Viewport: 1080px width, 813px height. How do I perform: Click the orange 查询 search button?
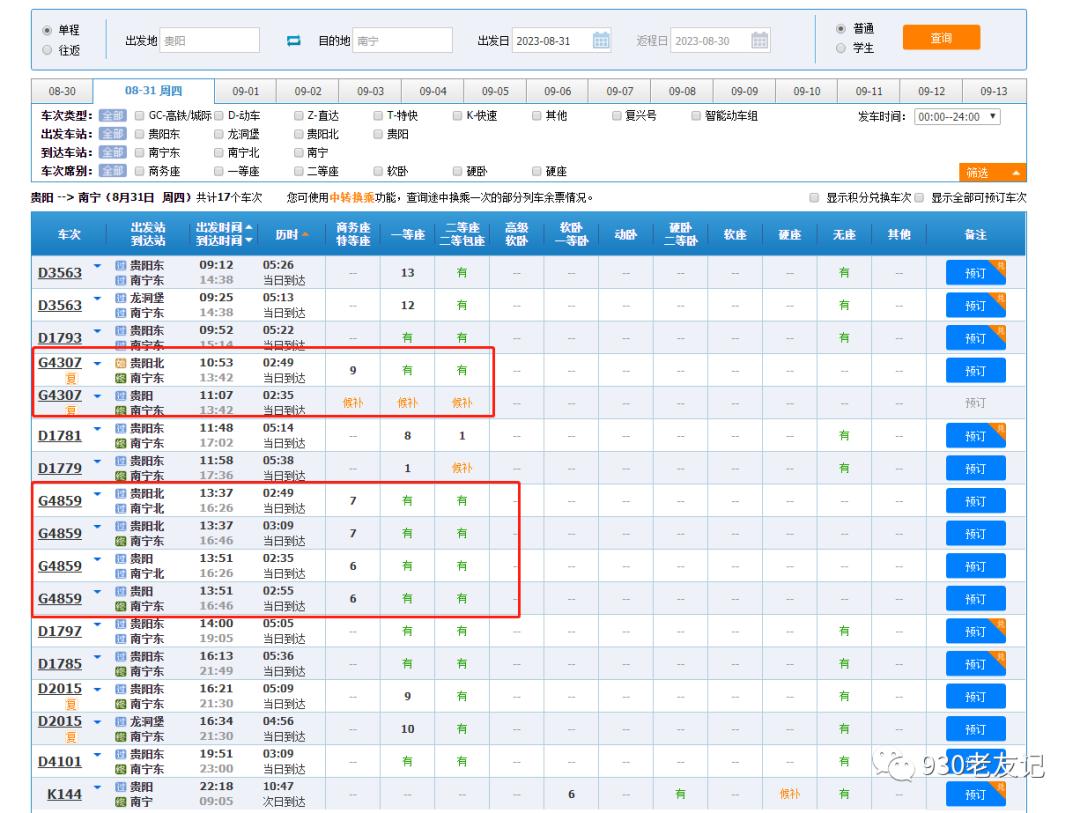point(940,38)
